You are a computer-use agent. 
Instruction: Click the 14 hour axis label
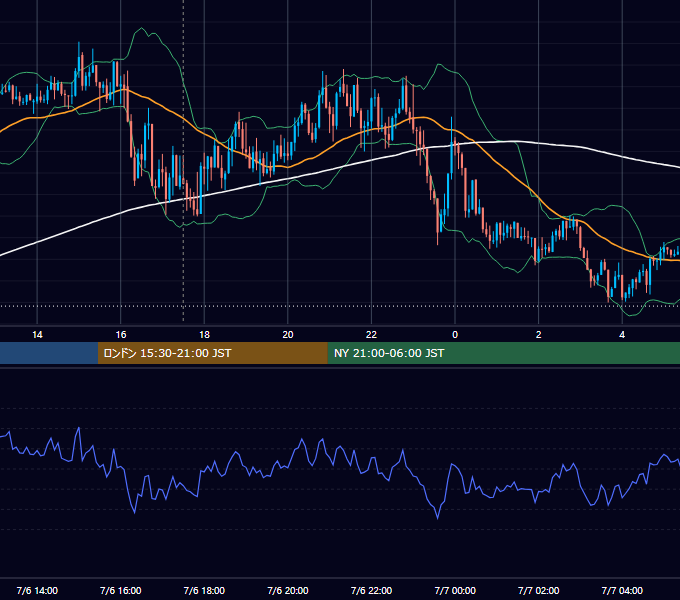coord(37,335)
